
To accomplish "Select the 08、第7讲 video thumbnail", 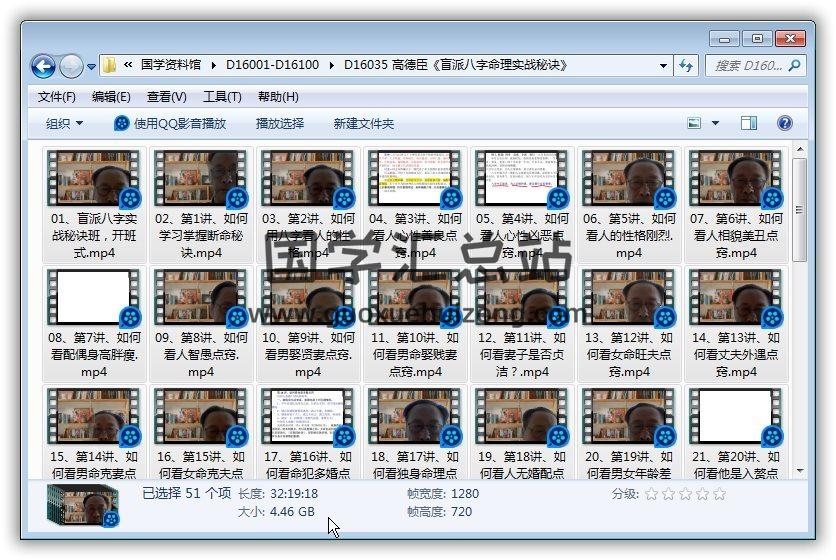I will 95,297.
